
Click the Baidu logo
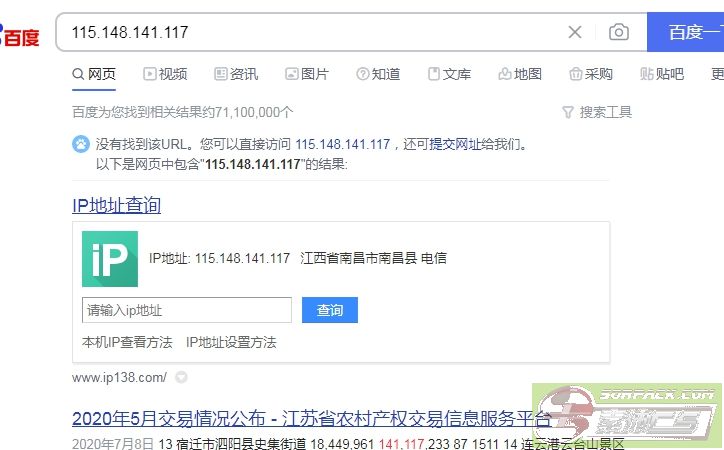pyautogui.click(x=20, y=35)
